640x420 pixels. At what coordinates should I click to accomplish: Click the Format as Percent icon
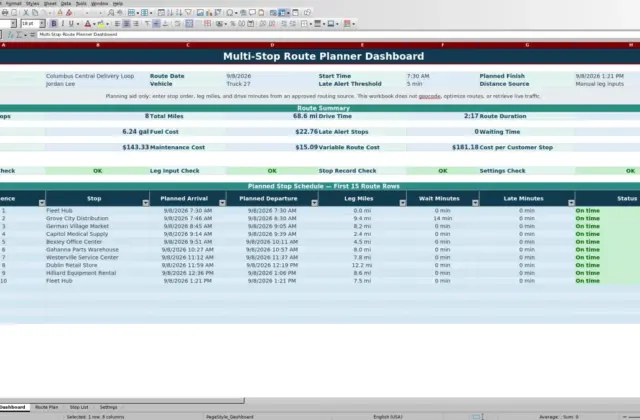(x=233, y=24)
